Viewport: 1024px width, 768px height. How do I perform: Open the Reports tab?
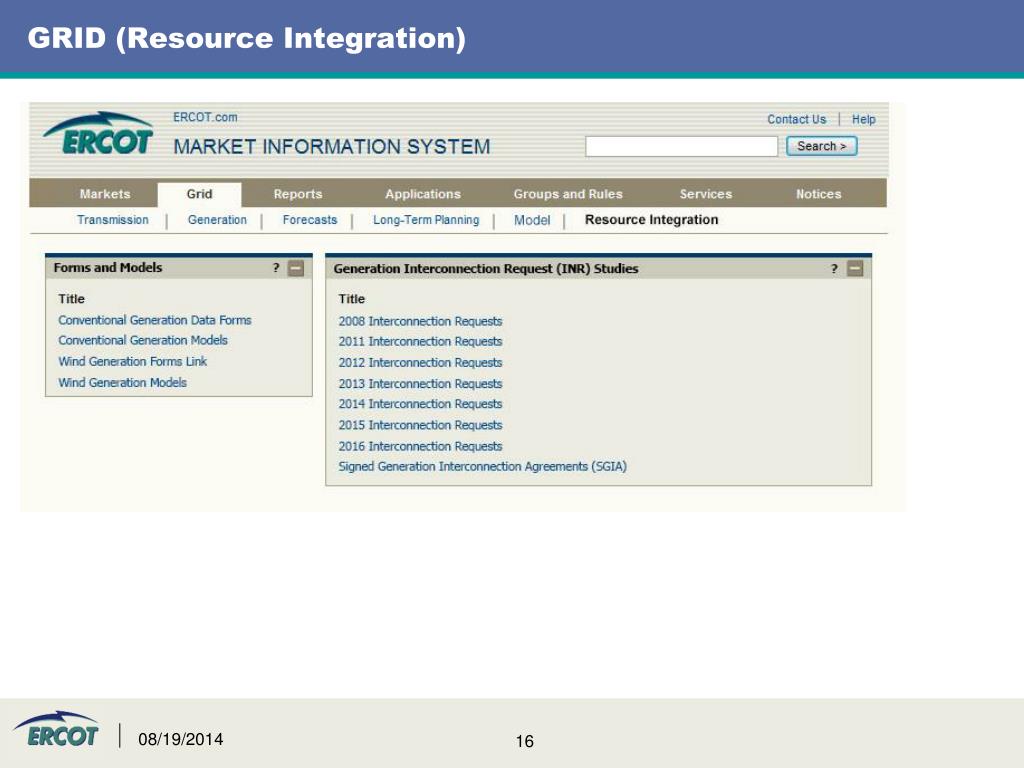tap(298, 194)
